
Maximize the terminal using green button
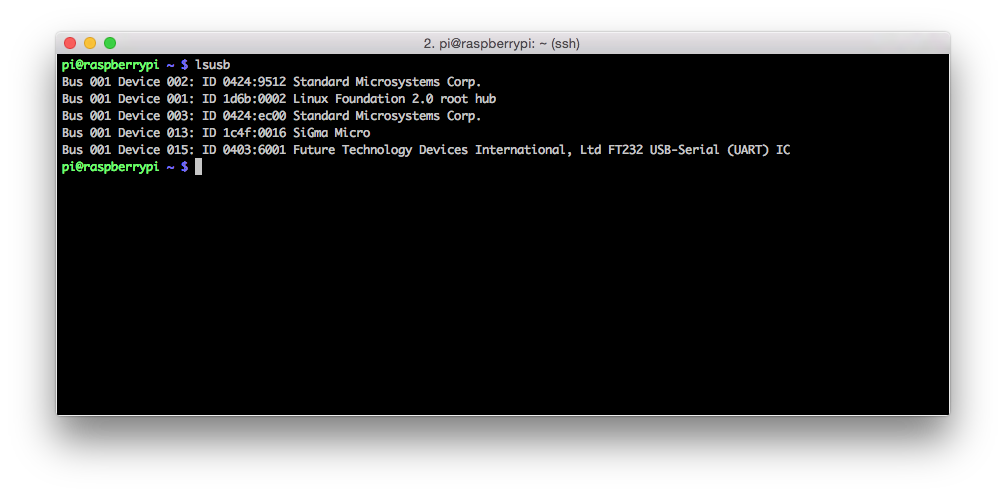pyautogui.click(x=110, y=43)
